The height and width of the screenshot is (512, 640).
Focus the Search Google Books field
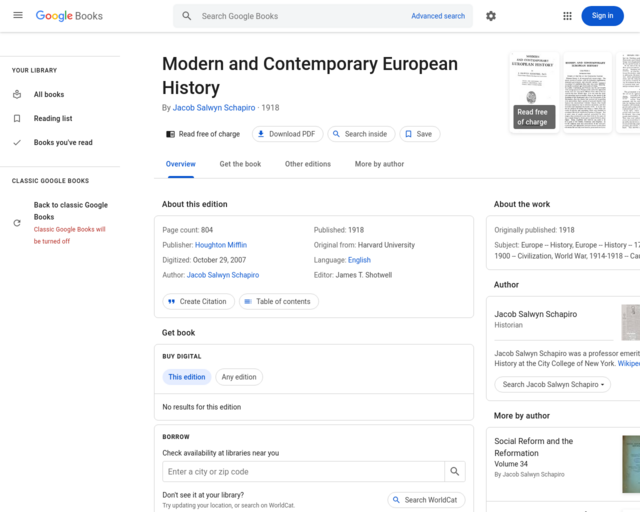coord(302,16)
